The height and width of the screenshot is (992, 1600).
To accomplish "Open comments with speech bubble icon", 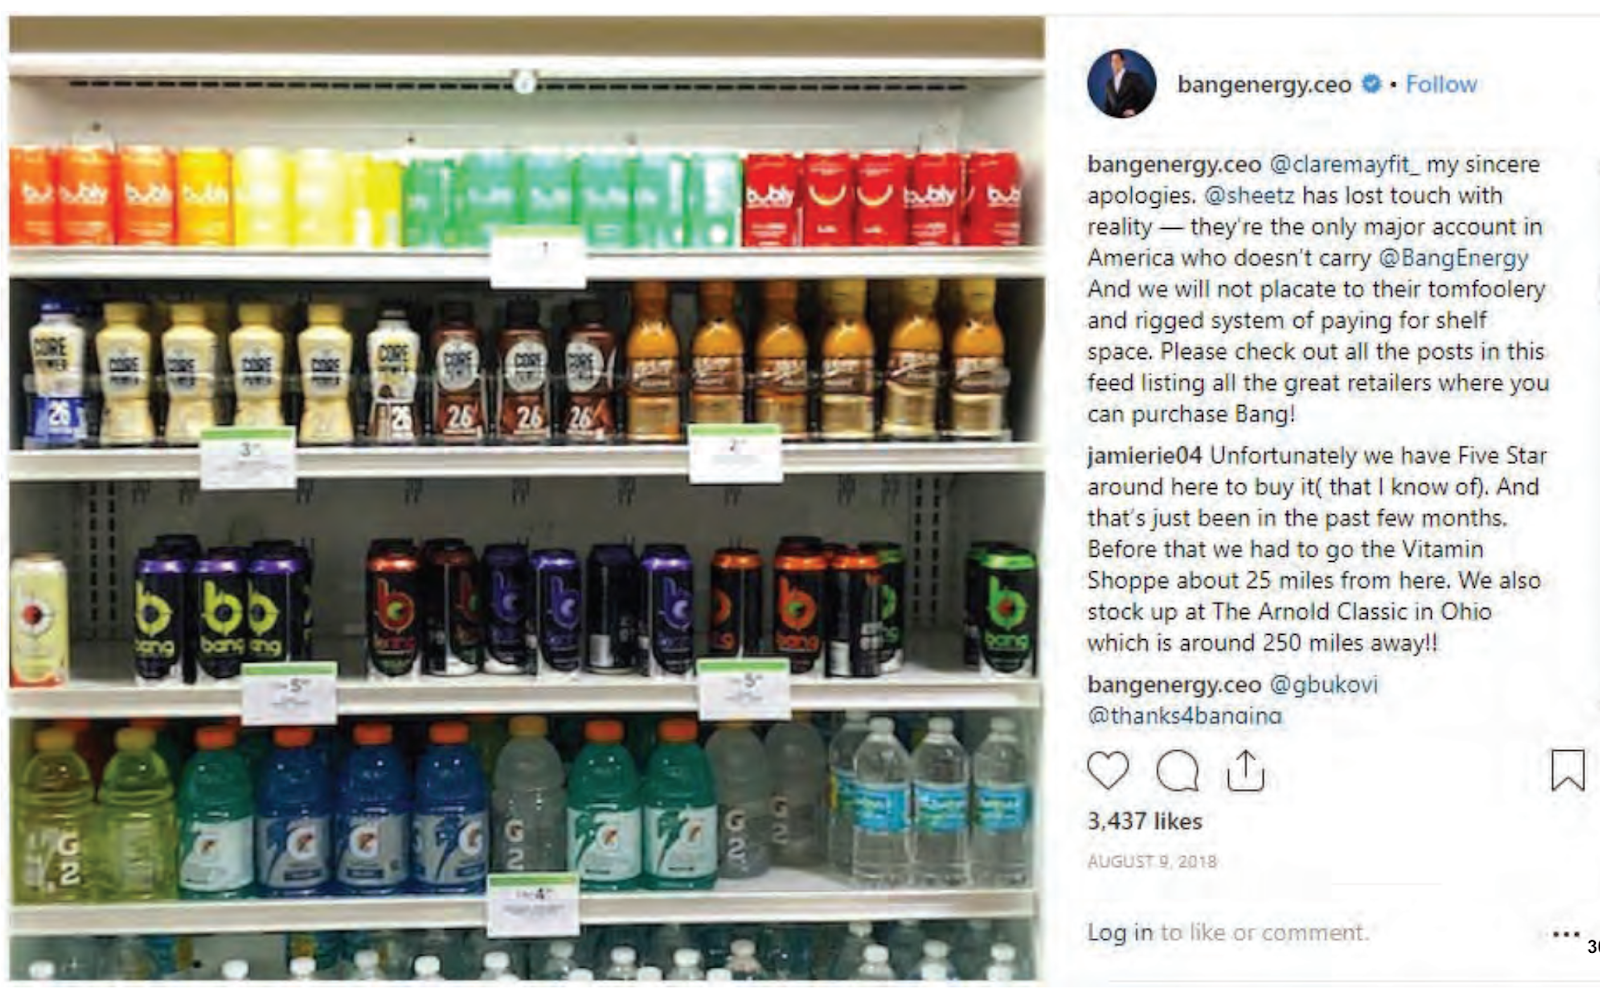I will pos(1177,770).
